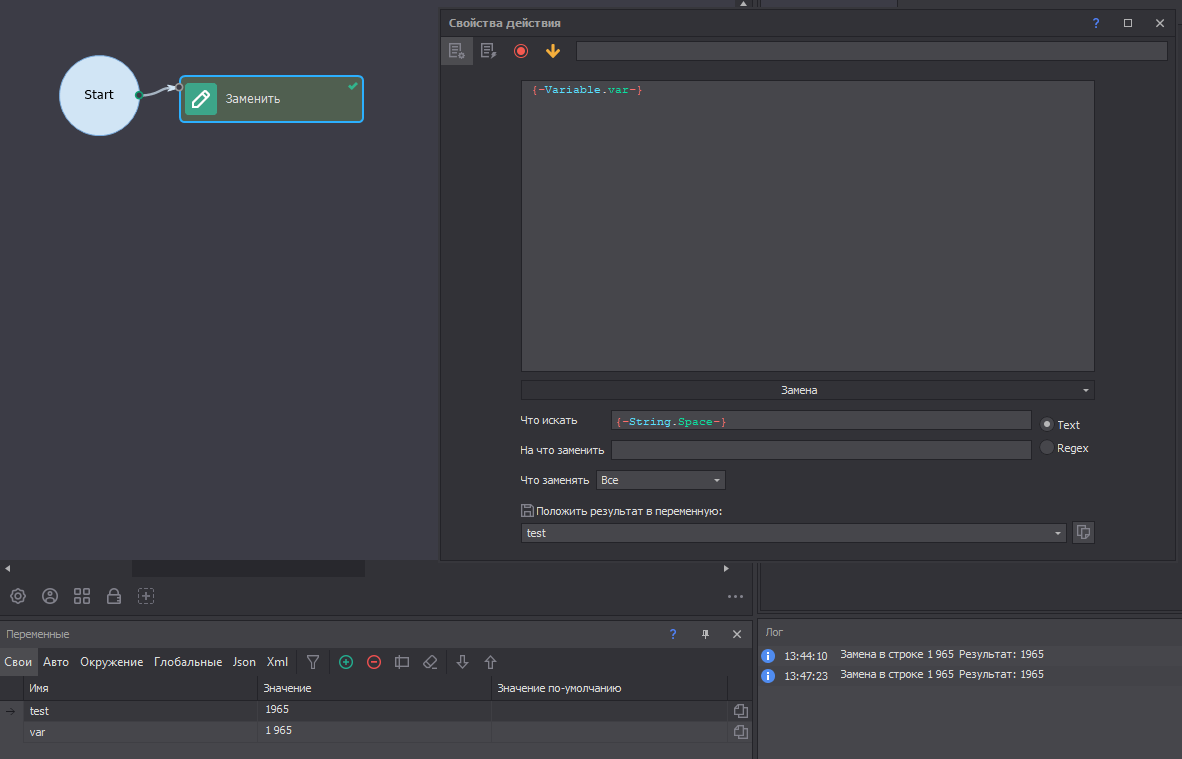Select the Regex radio button

pos(1047,448)
